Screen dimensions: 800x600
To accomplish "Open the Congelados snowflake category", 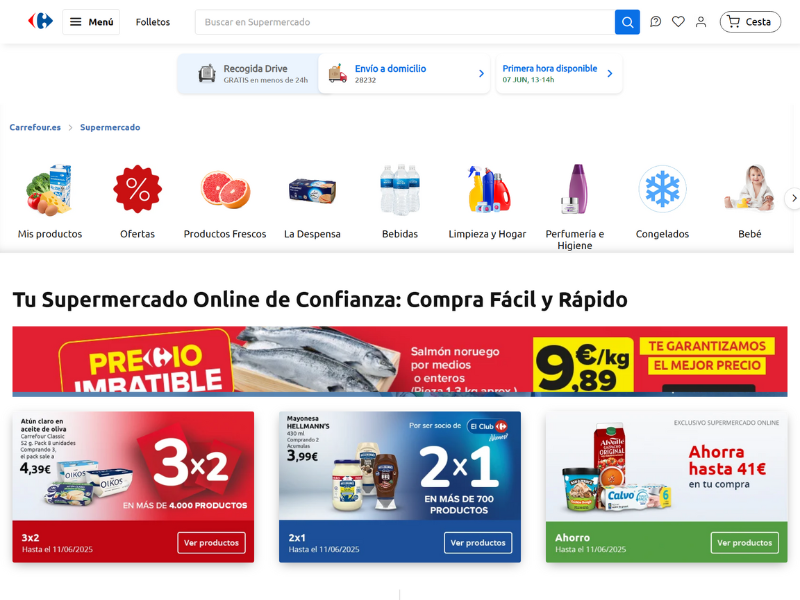I will tap(662, 189).
